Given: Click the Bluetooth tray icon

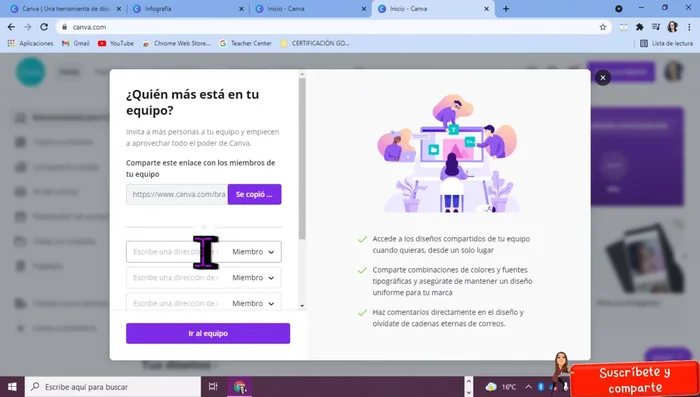Looking at the screenshot, I should pyautogui.click(x=541, y=387).
